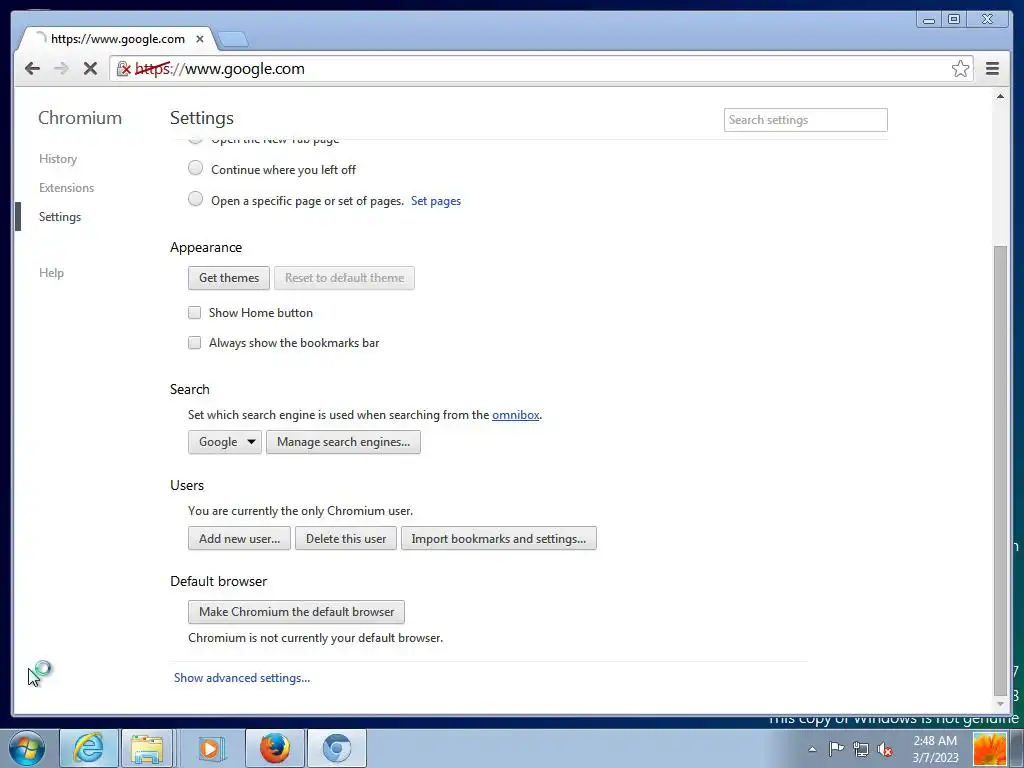Open the Google search engine dropdown
The image size is (1024, 768).
click(225, 442)
